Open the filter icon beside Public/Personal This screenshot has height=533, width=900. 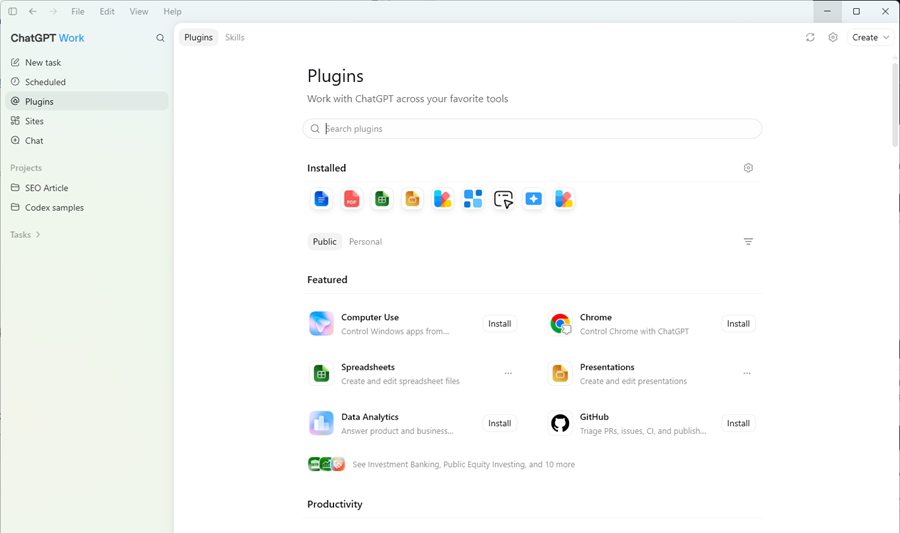[748, 242]
